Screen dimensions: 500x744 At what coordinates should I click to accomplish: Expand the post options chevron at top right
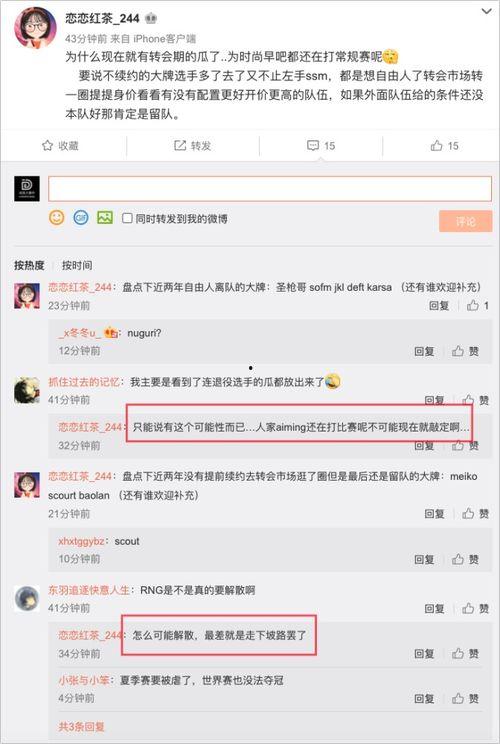tap(487, 10)
